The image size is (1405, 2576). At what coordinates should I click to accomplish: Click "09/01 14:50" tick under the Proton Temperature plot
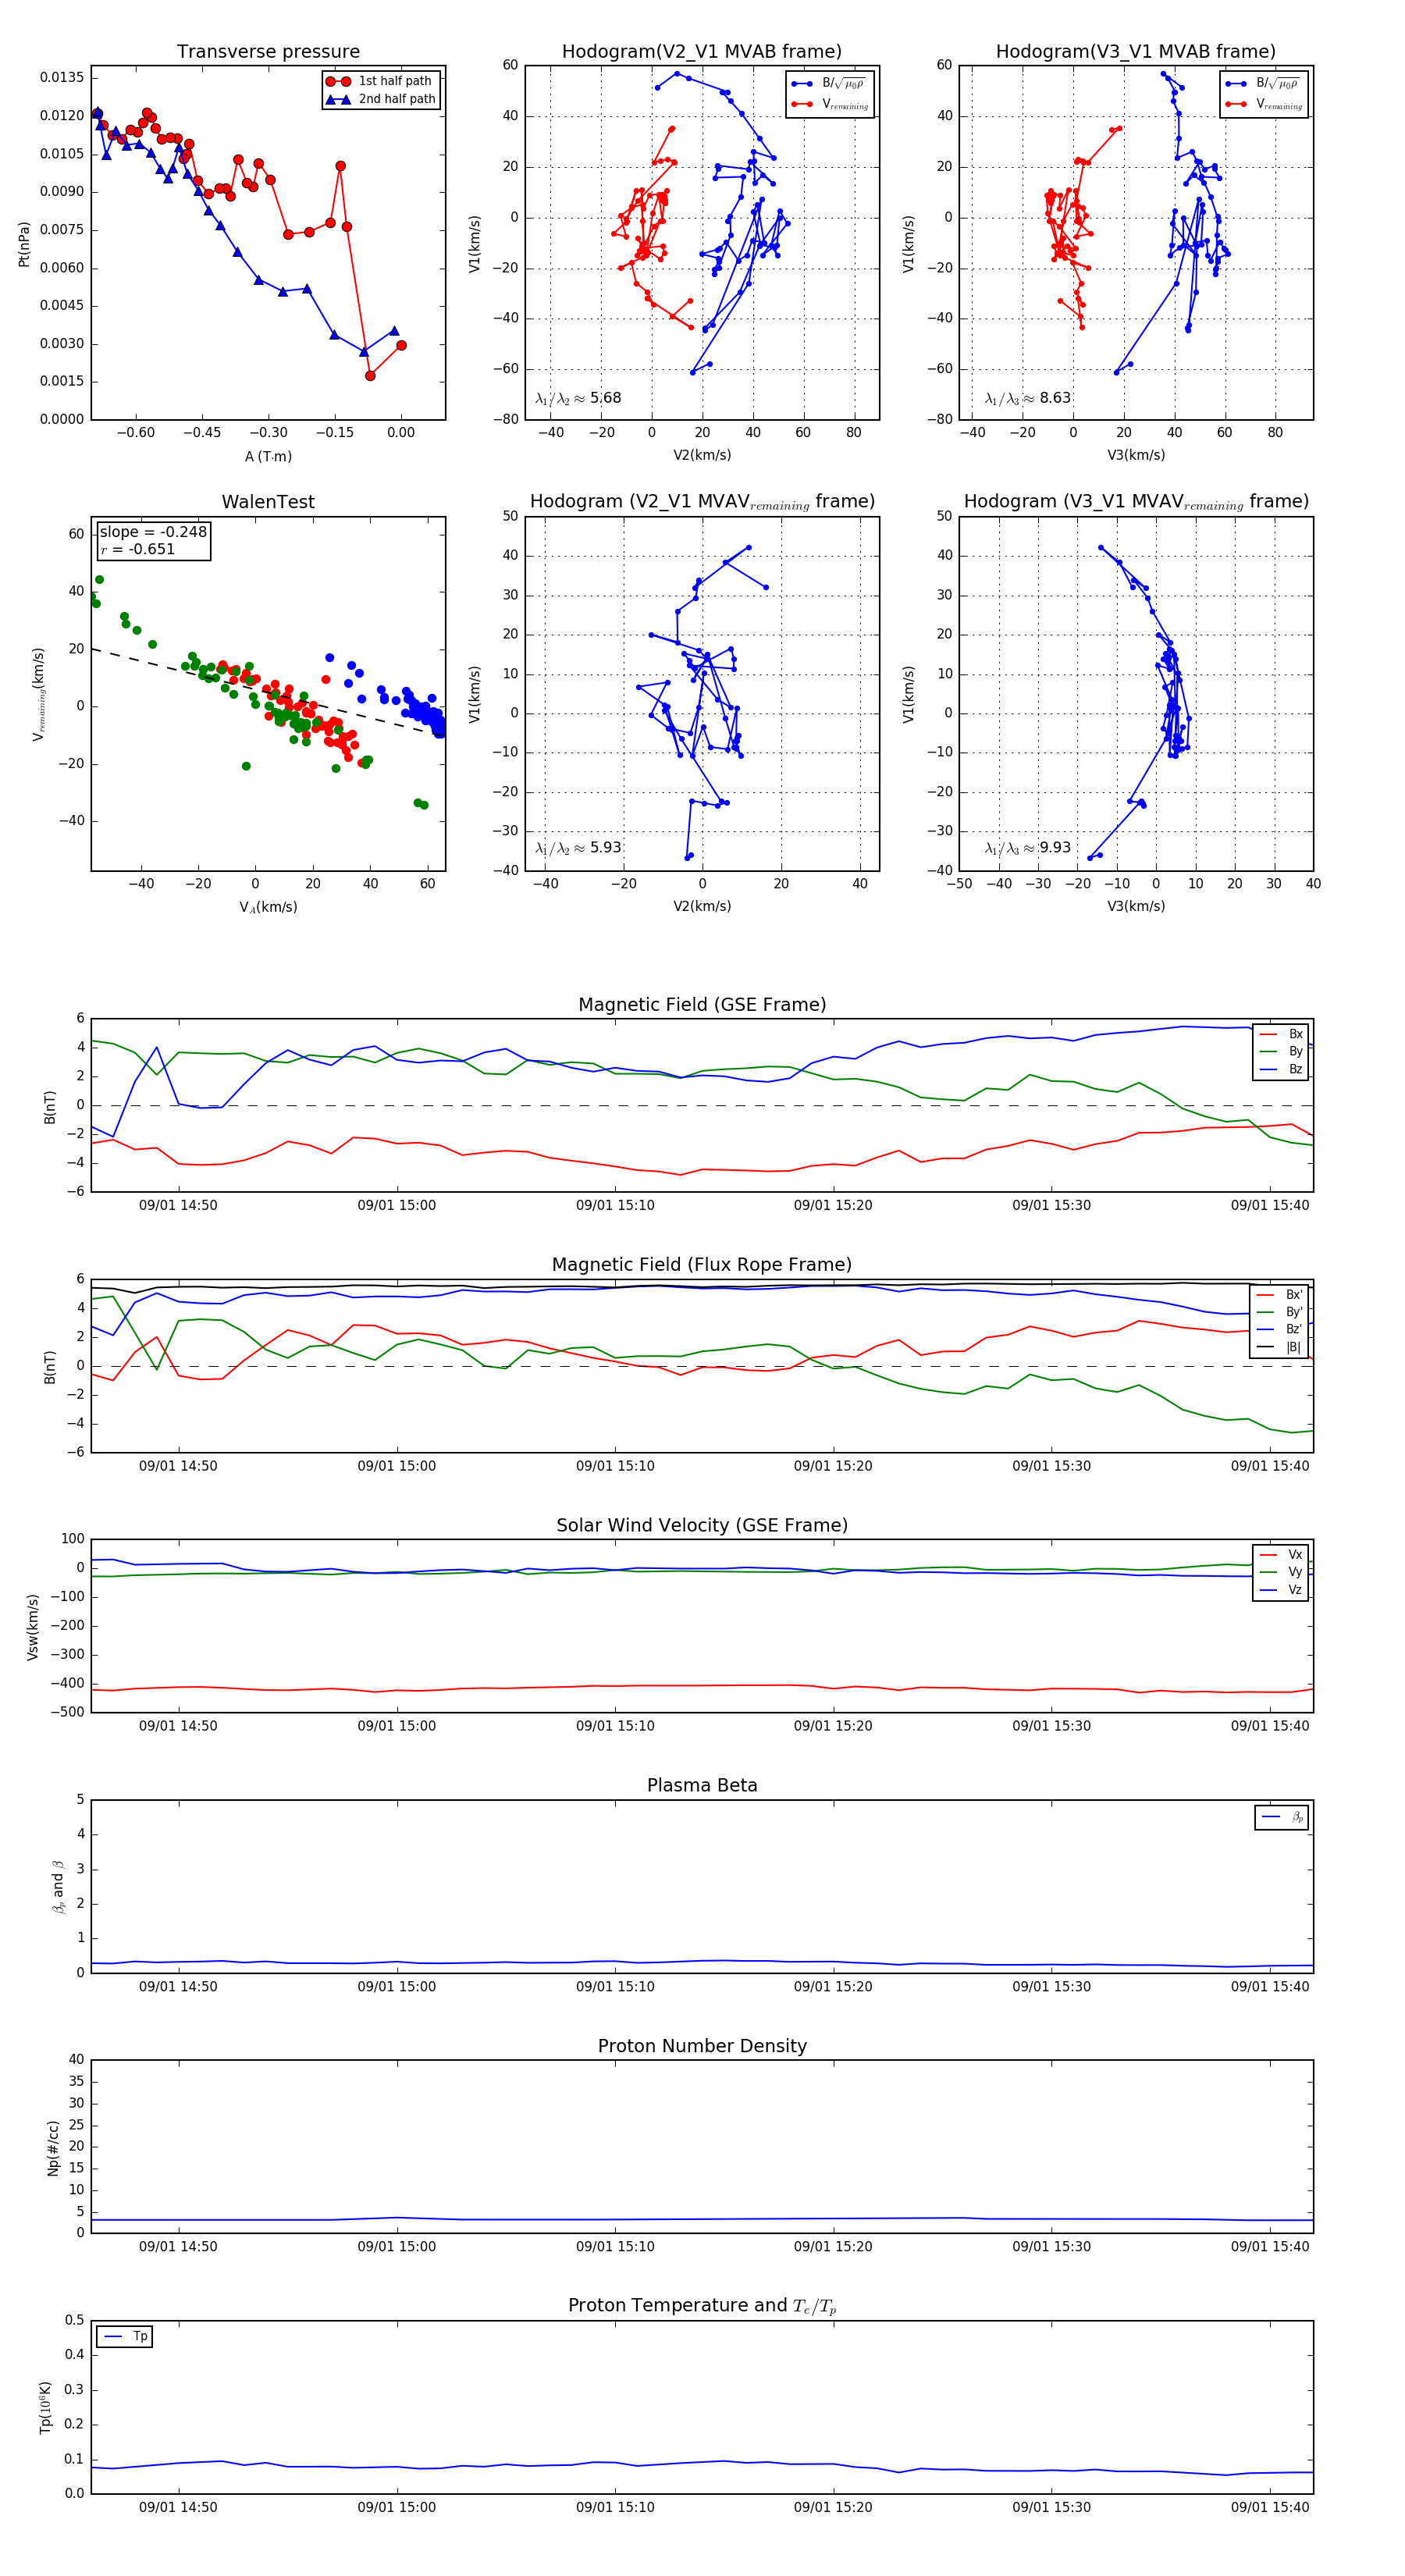[178, 2507]
